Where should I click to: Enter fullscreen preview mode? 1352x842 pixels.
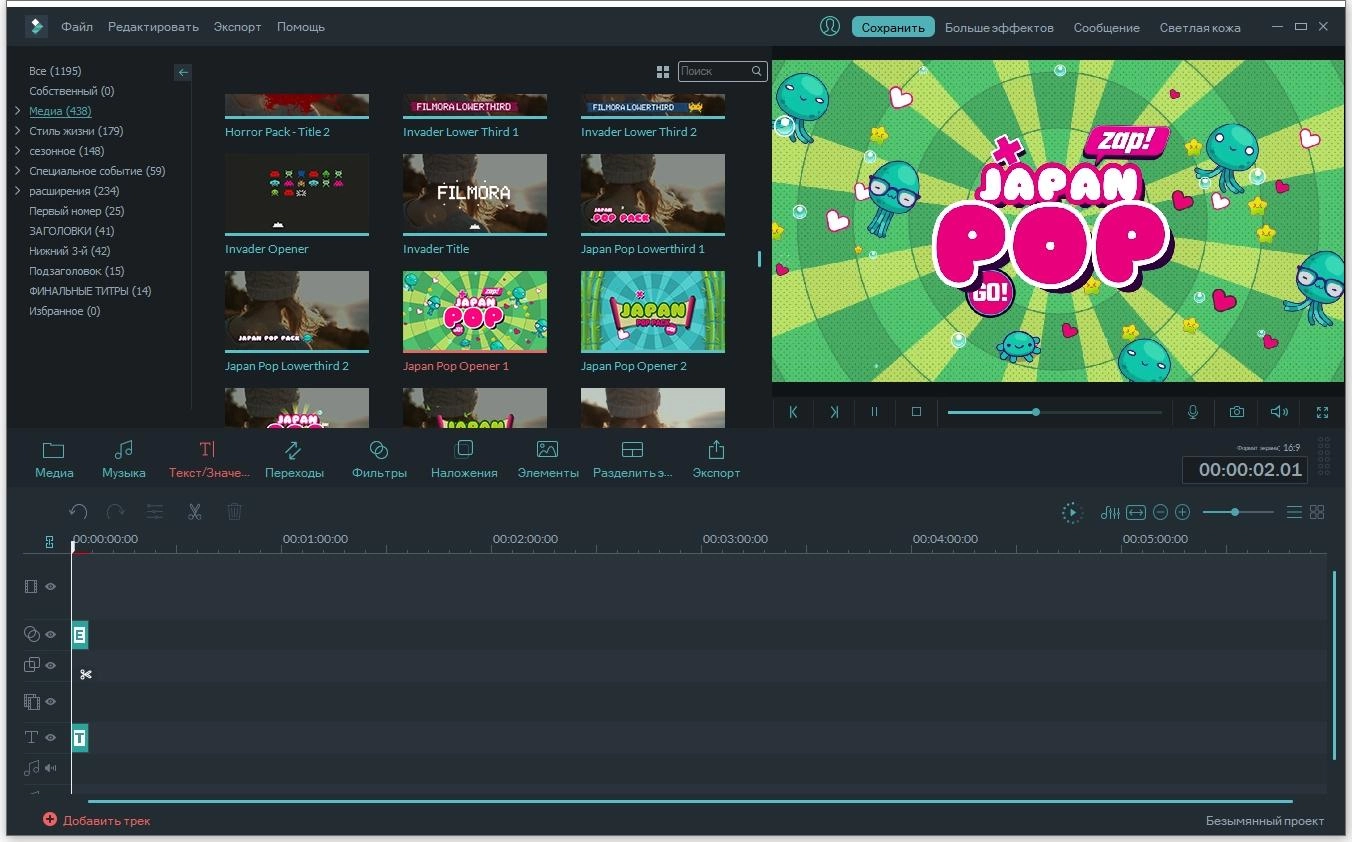coord(1322,411)
